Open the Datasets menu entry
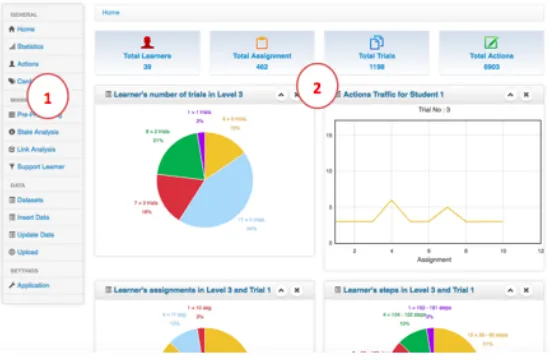Viewport: 550px width, 360px height. coord(30,200)
